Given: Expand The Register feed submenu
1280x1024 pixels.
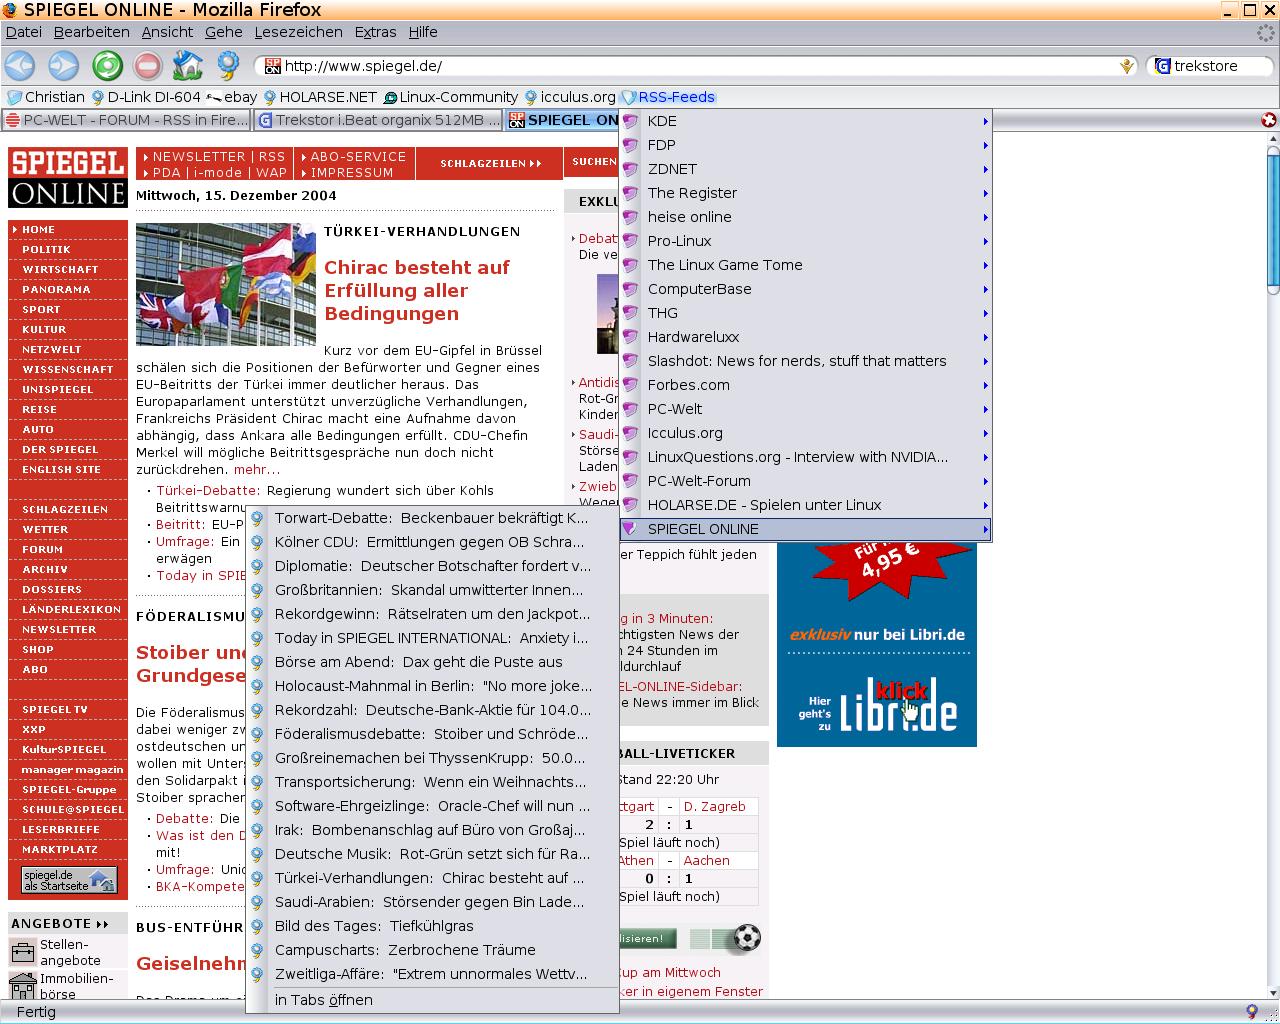Looking at the screenshot, I should (x=985, y=193).
